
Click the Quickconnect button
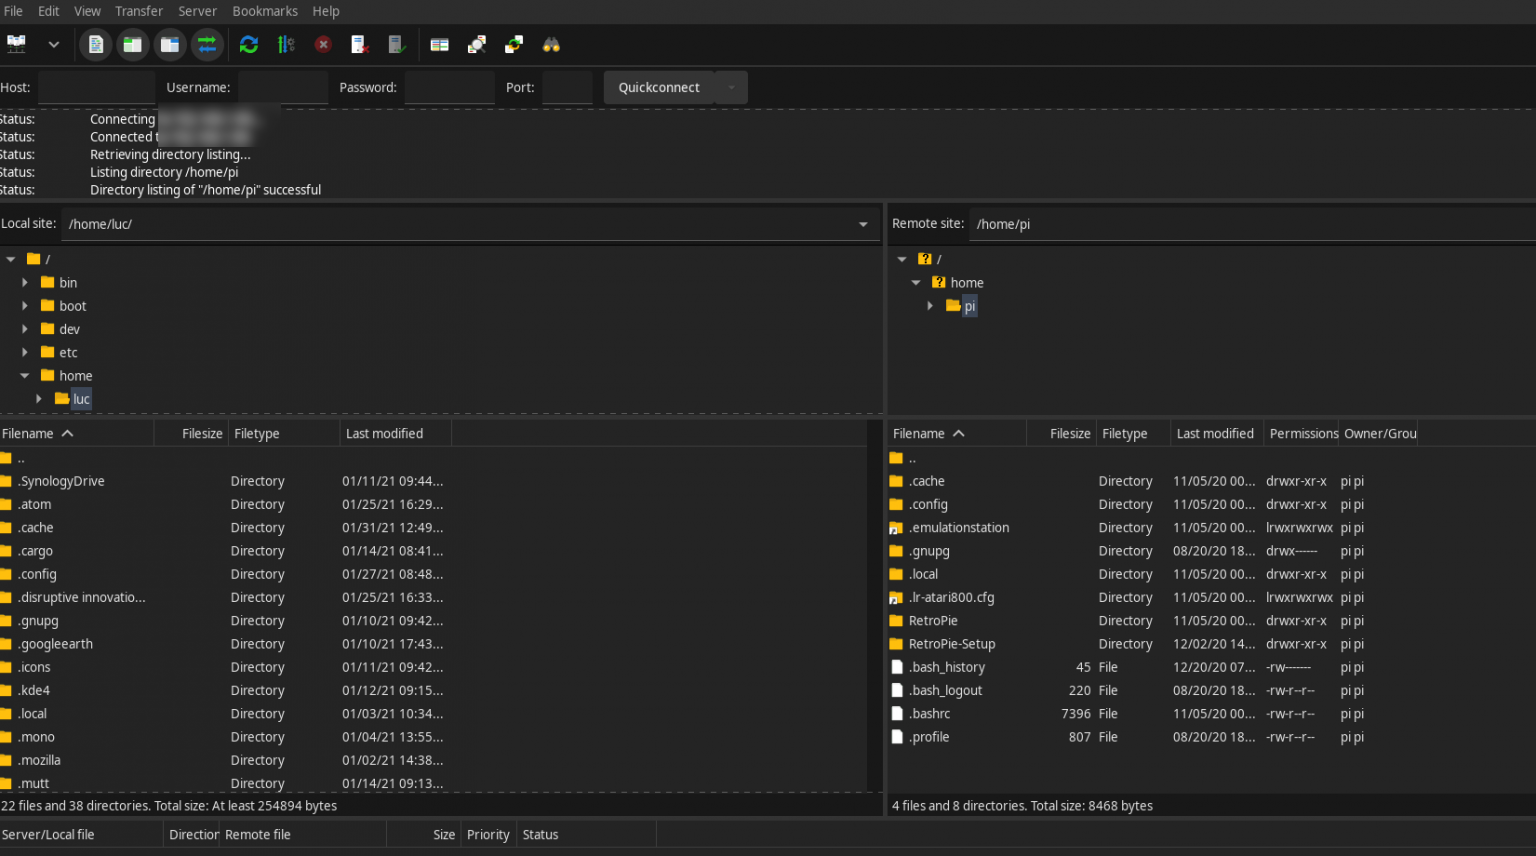tap(659, 87)
